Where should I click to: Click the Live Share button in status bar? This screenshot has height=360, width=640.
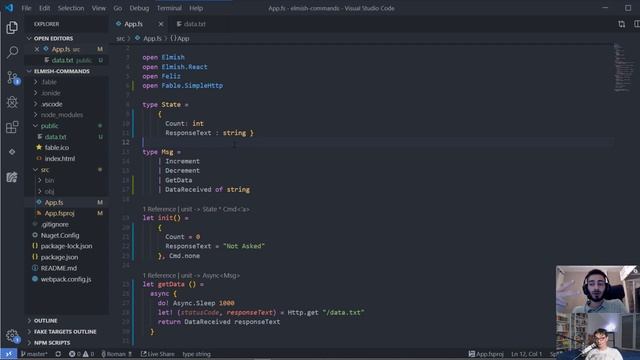pyautogui.click(x=158, y=354)
